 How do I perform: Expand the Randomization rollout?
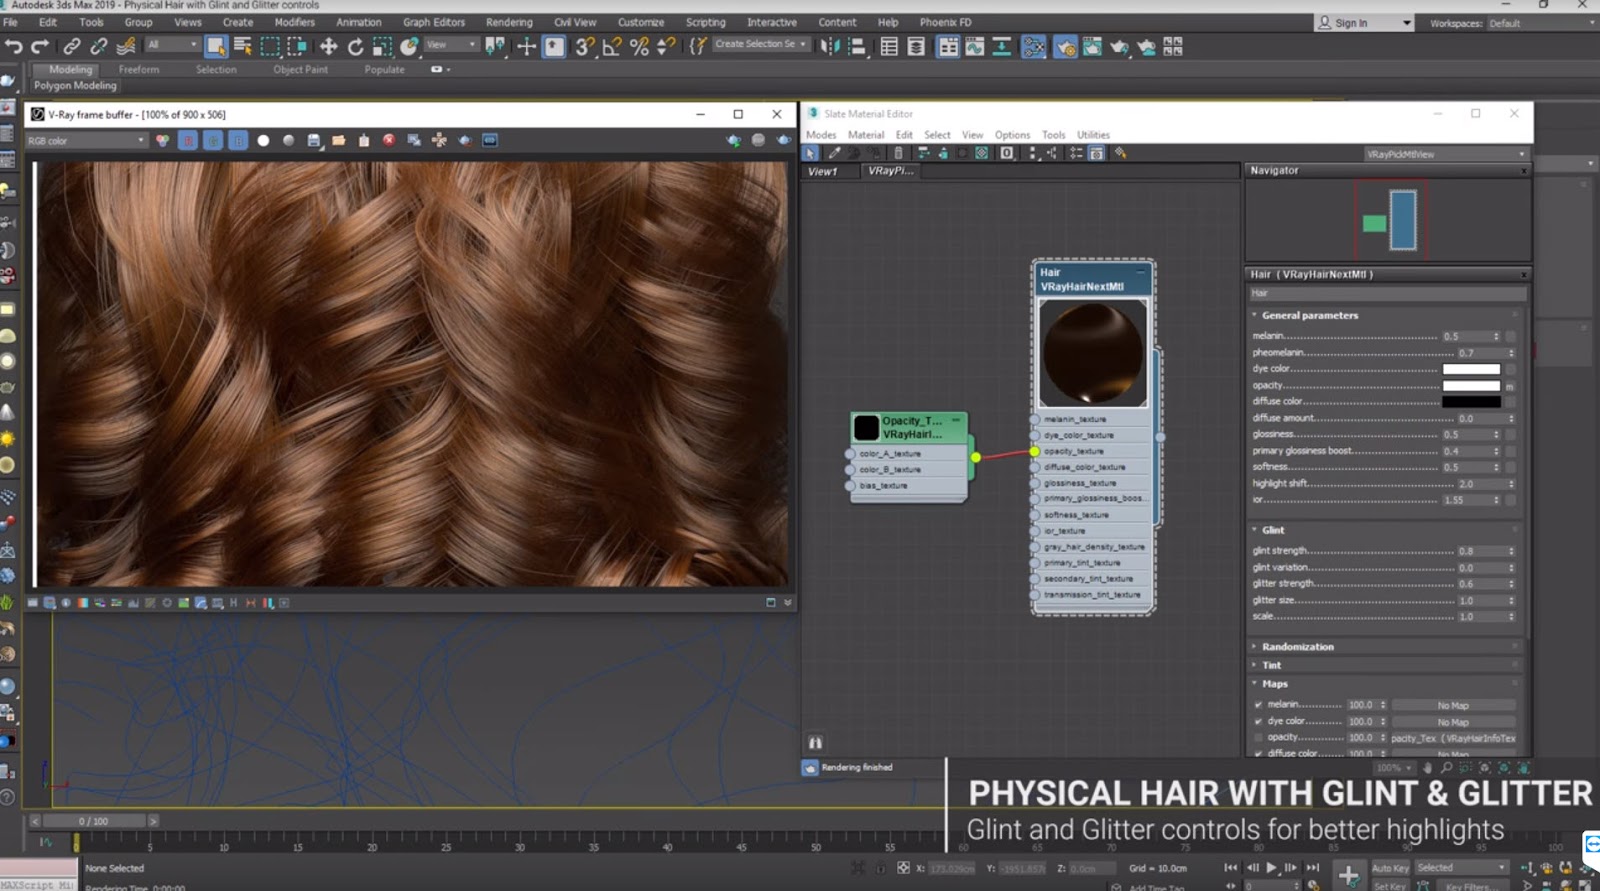(x=1297, y=647)
